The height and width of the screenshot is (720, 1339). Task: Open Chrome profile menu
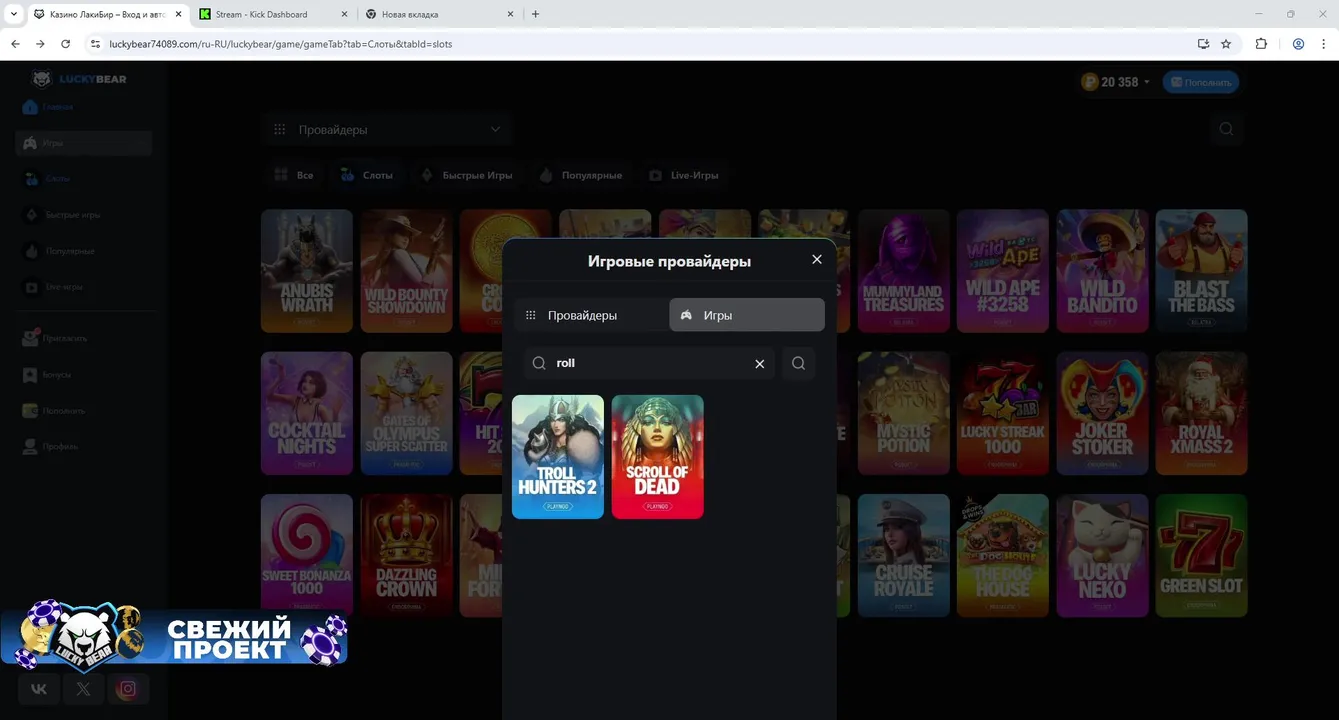coord(1298,44)
